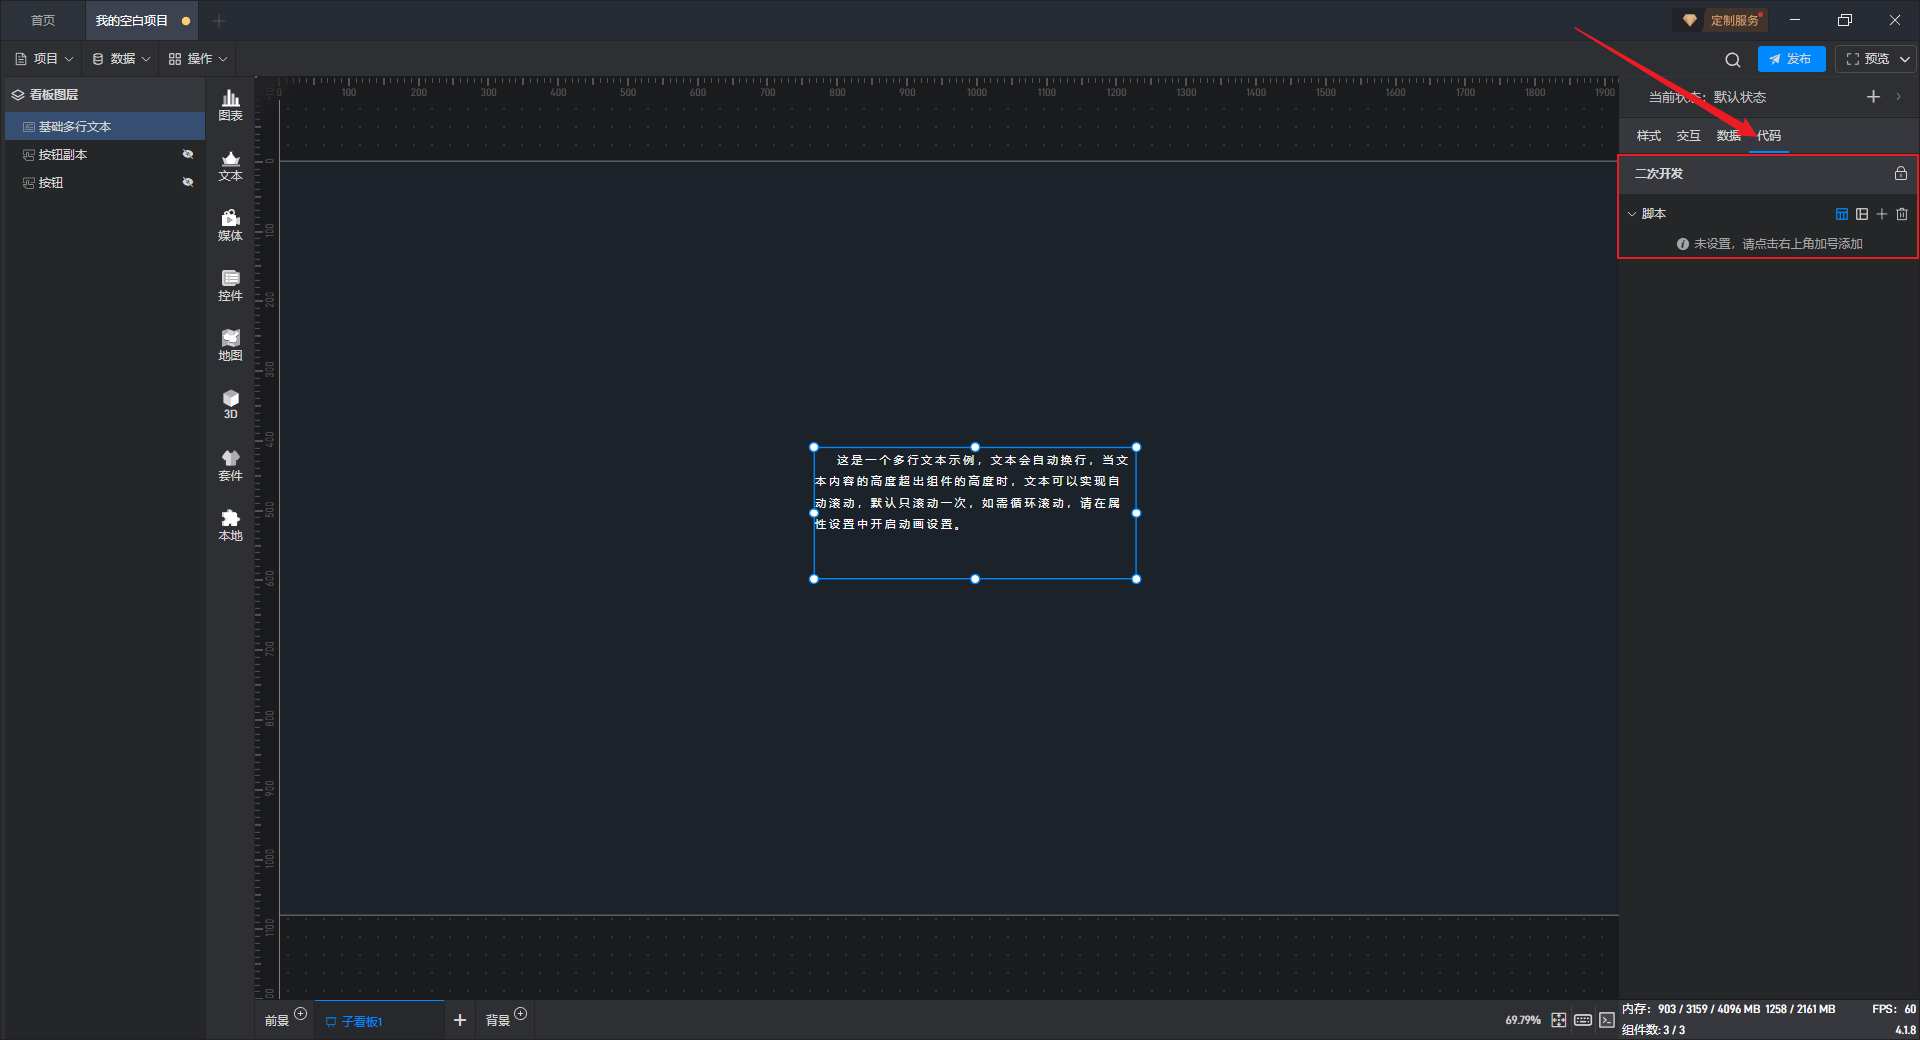Viewport: 1920px width, 1040px height.
Task: Click the multiline text component on canvas
Action: tap(975, 513)
